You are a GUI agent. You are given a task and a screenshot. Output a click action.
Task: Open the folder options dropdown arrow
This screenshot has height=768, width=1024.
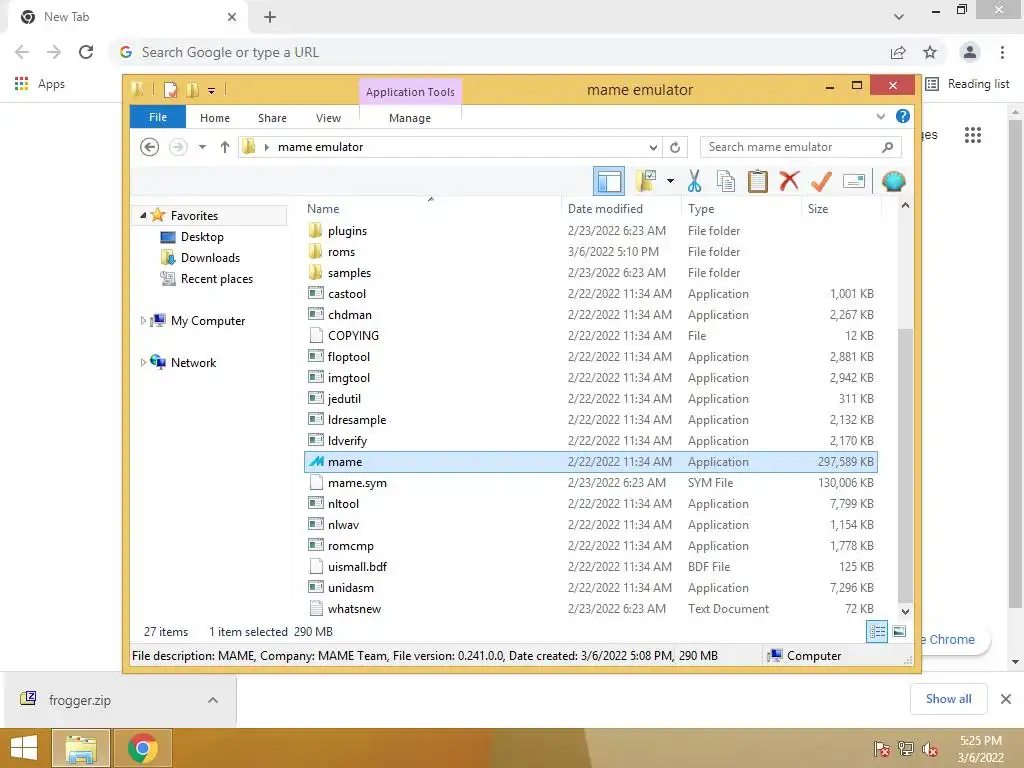pyautogui.click(x=670, y=181)
